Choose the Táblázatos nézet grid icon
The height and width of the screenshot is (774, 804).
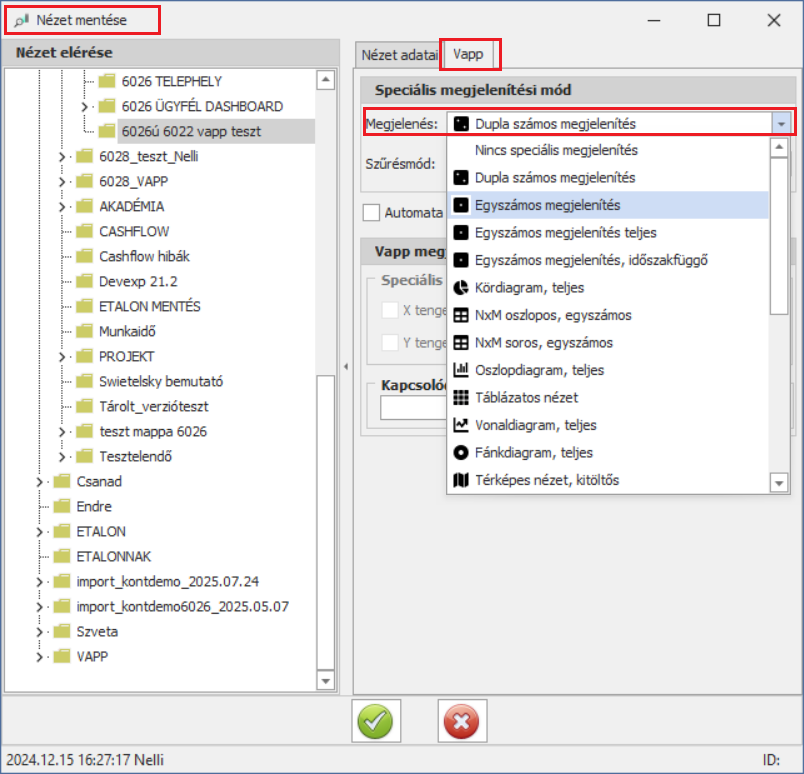(461, 397)
